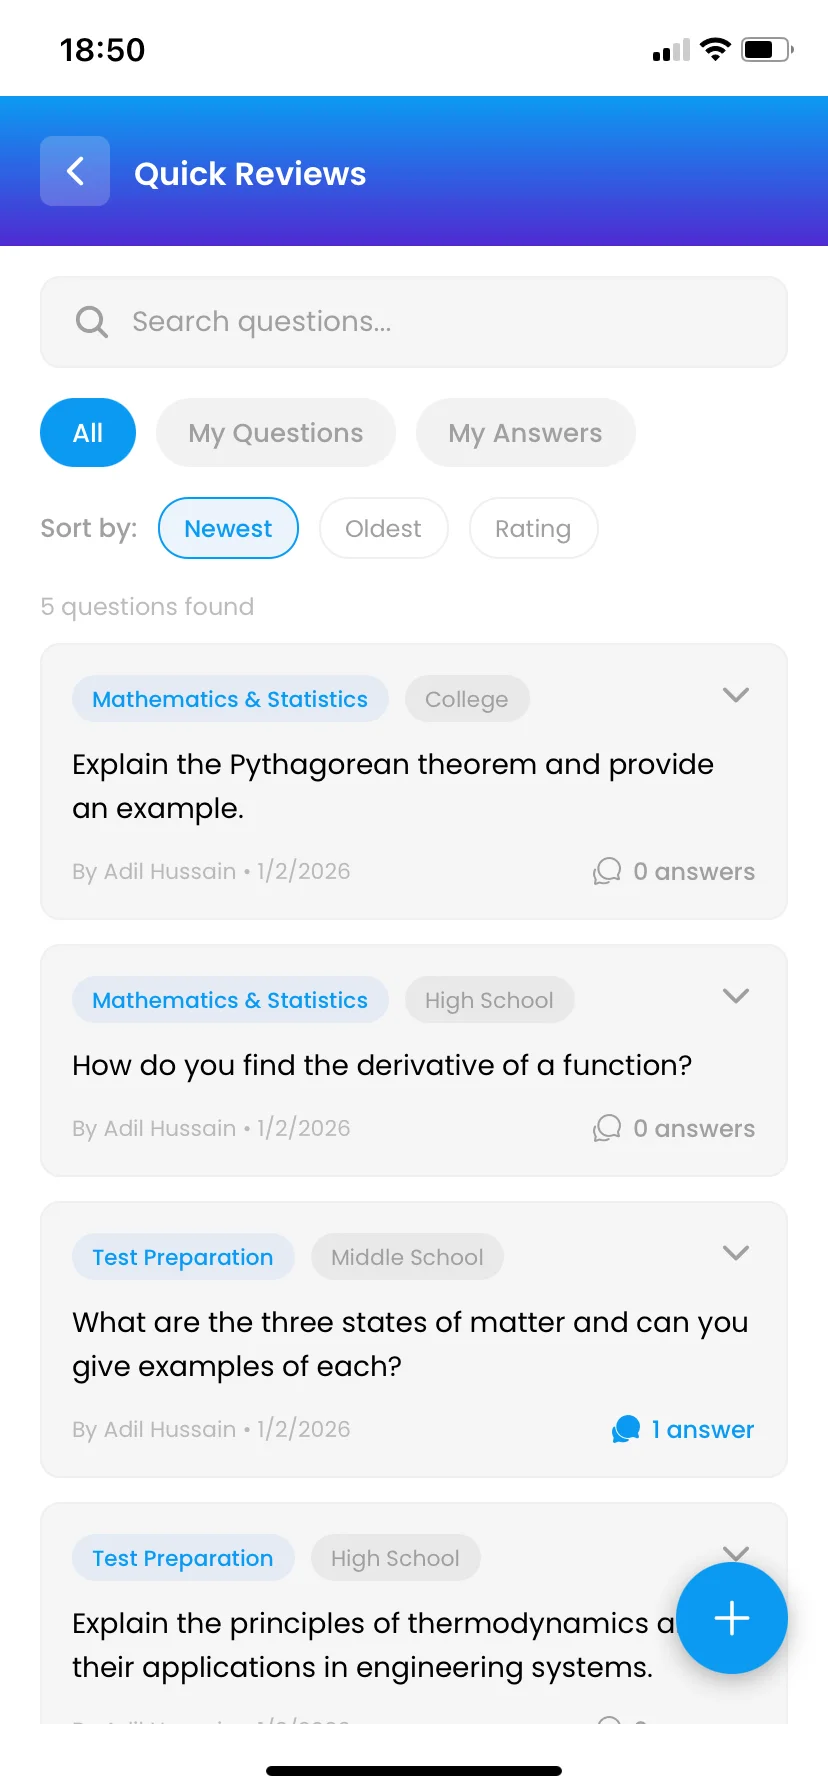This screenshot has width=828, height=1792.
Task: Tap answers icon on derivative question
Action: tap(607, 1128)
